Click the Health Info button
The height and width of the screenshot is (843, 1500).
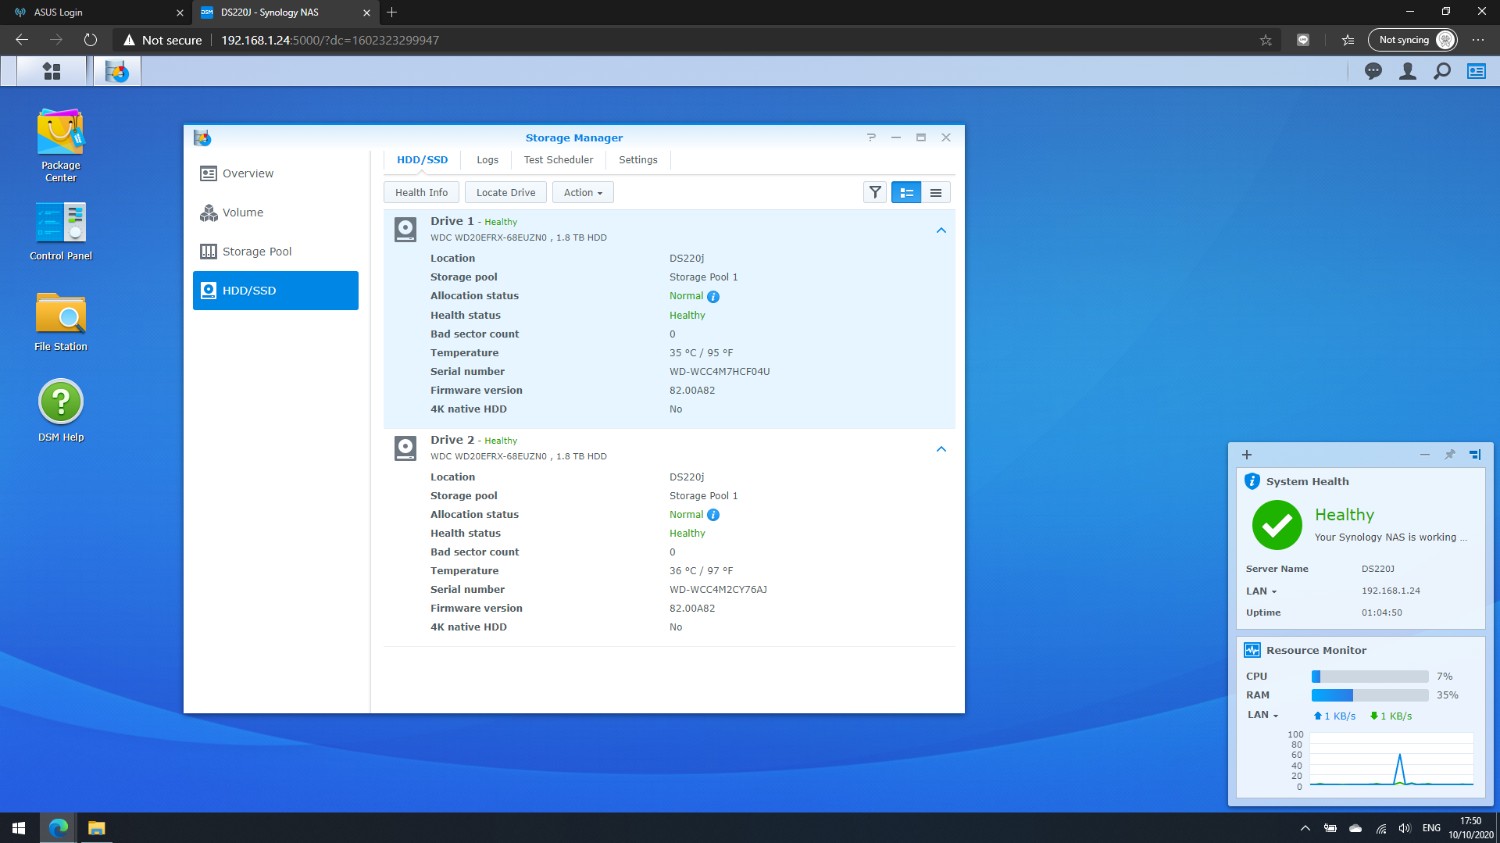click(421, 192)
